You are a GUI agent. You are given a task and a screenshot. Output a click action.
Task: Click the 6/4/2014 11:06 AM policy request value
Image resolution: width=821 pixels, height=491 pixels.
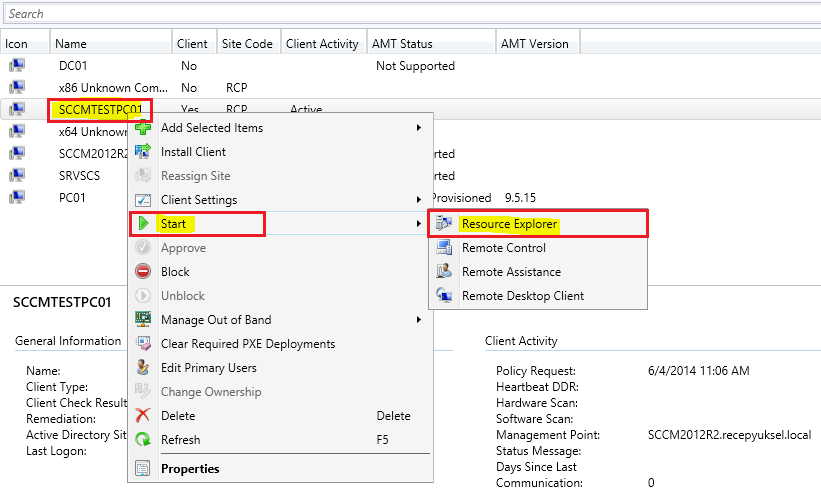coord(698,371)
